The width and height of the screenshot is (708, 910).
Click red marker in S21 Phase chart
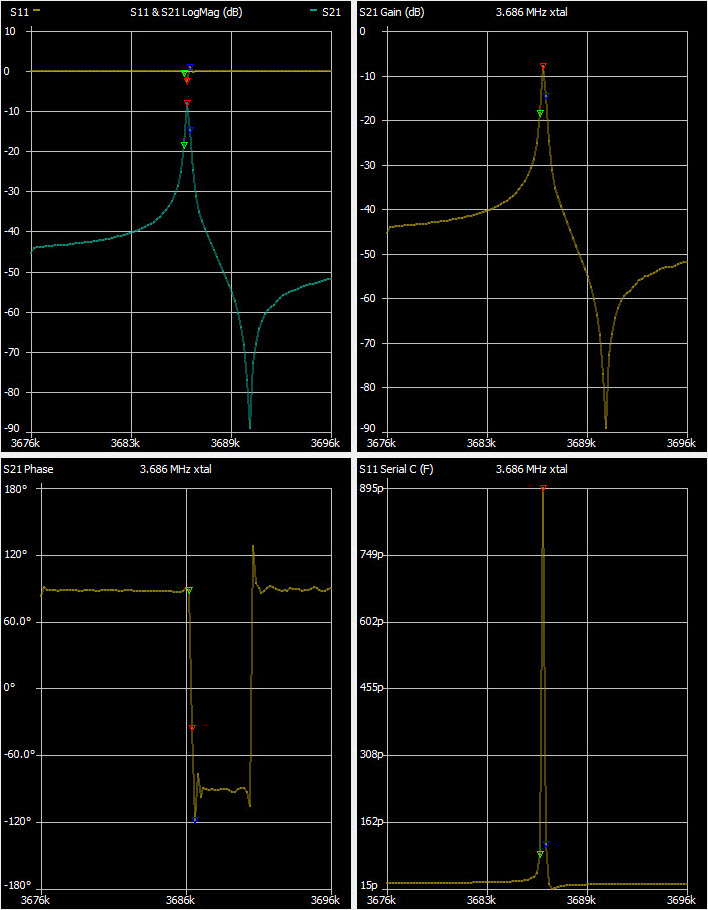click(x=192, y=727)
